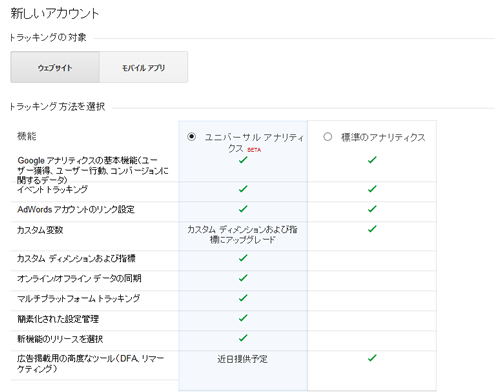Click Universal column checkmark for AdWords リンク設定
The height and width of the screenshot is (392, 500).
pos(243,209)
